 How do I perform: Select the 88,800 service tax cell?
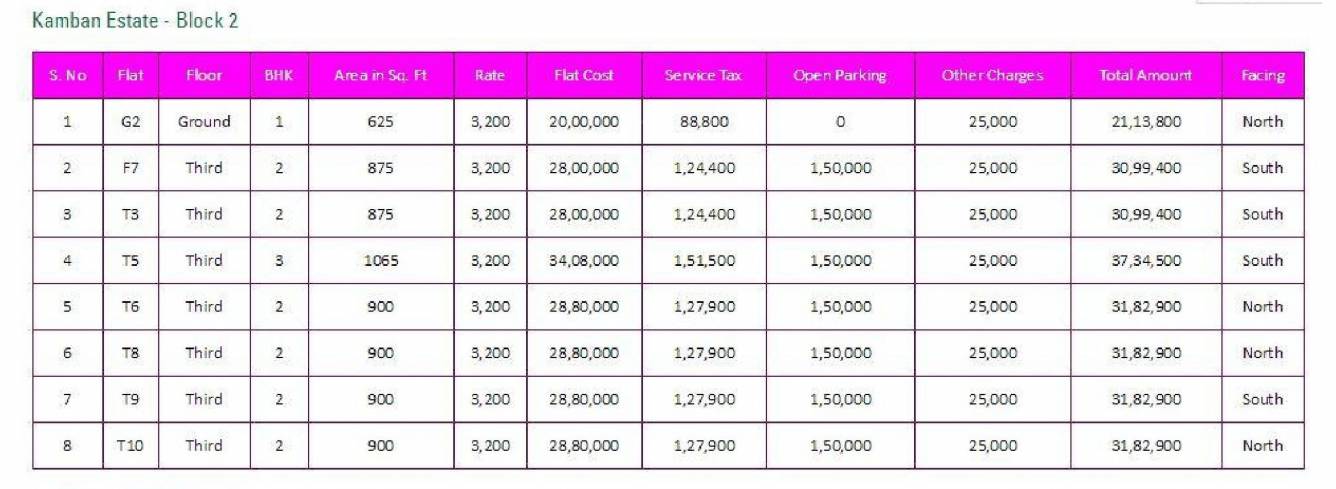pyautogui.click(x=703, y=122)
